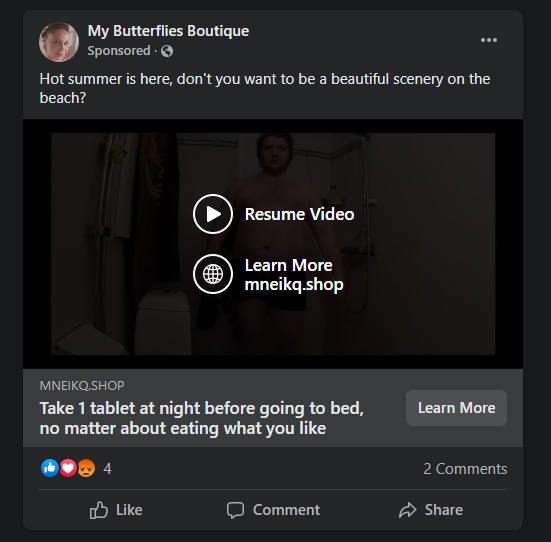Screen dimensions: 551x542
Task: Click the Comment button
Action: [x=273, y=510]
